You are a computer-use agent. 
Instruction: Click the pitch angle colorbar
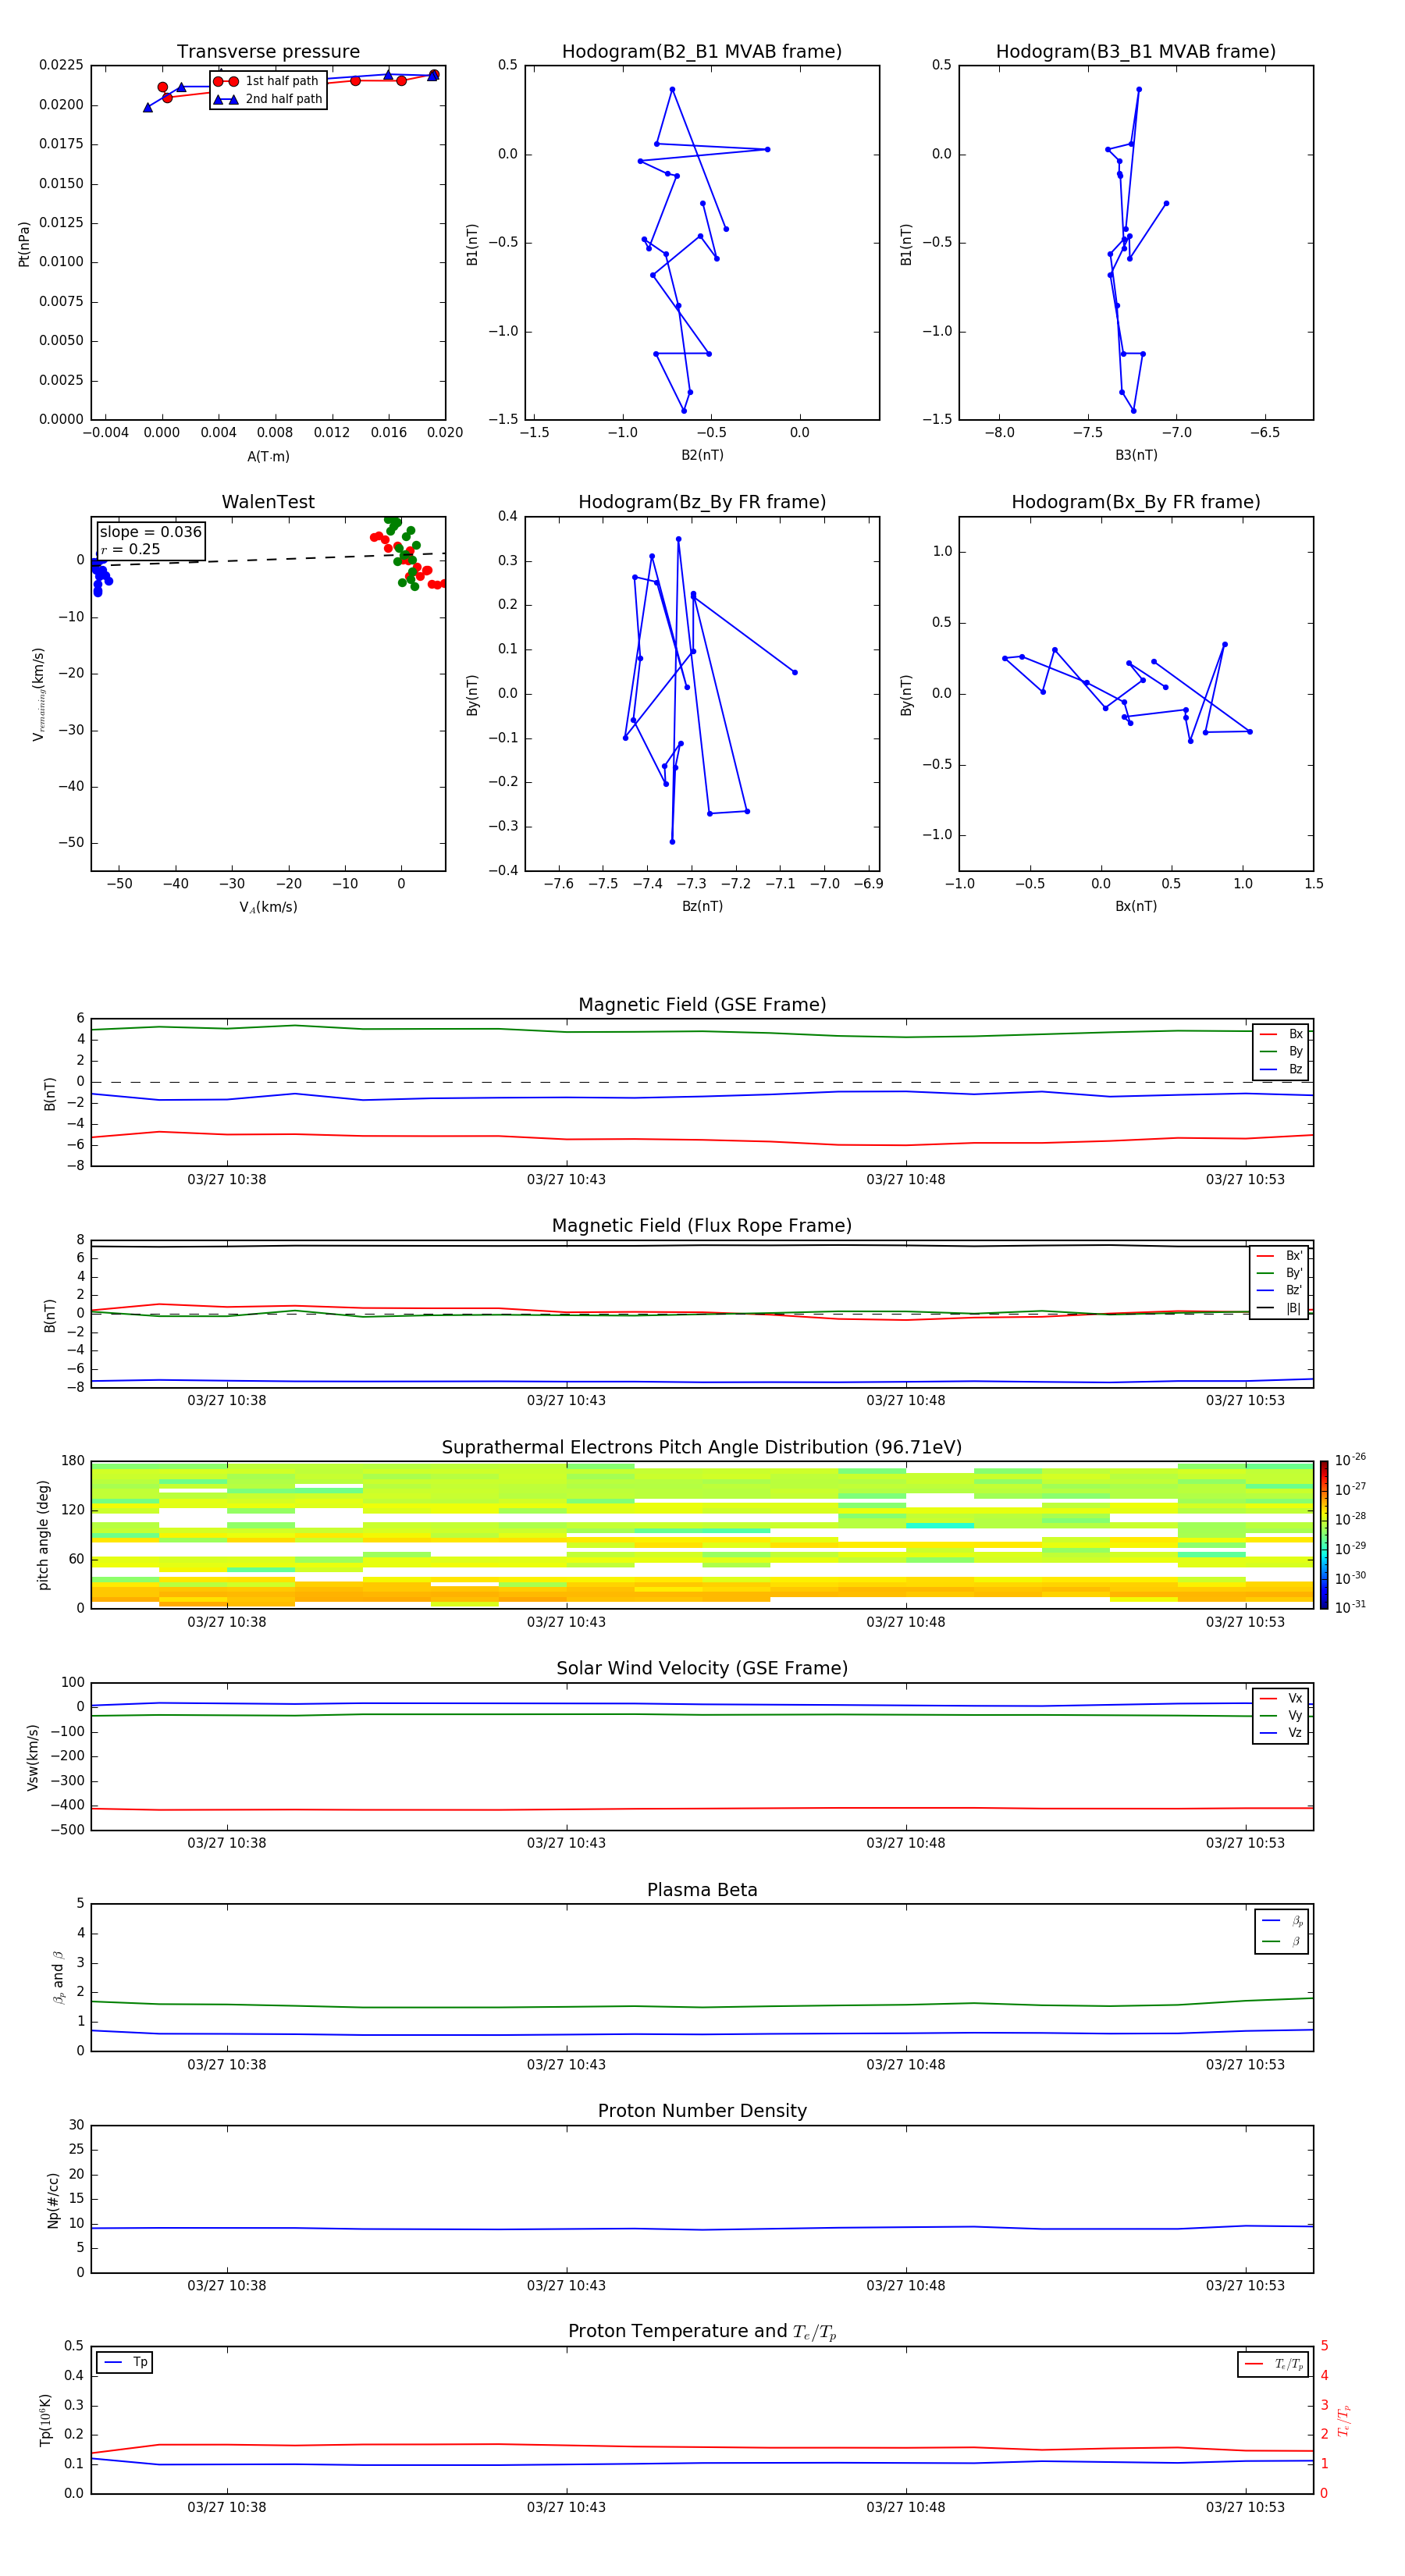tap(1323, 1535)
